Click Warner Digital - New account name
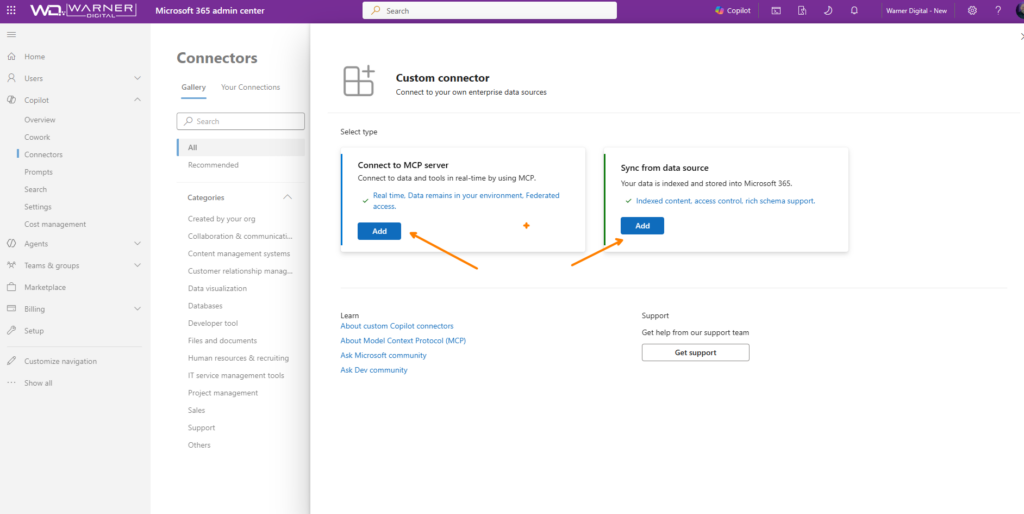The width and height of the screenshot is (1024, 514). tap(916, 10)
